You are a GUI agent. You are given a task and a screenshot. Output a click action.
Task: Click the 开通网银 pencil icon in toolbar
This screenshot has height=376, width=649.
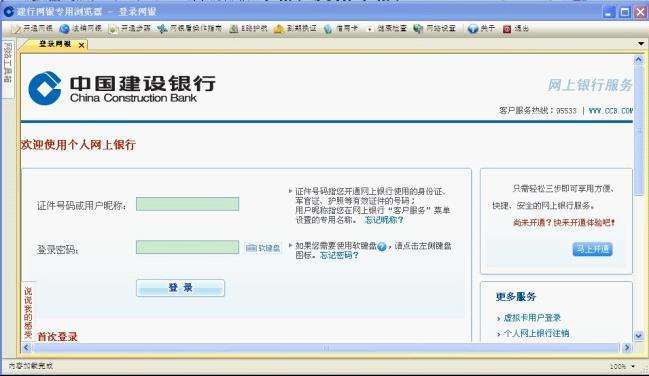pos(16,29)
